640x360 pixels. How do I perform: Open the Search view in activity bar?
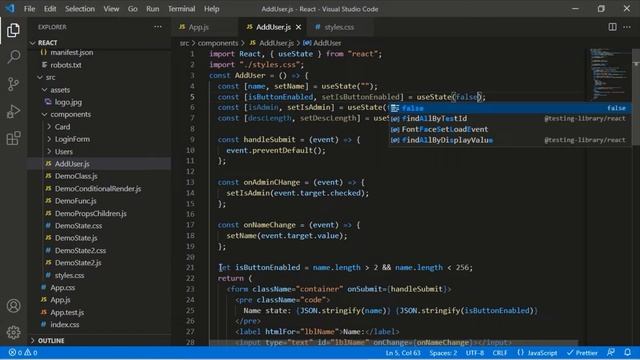click(x=13, y=57)
